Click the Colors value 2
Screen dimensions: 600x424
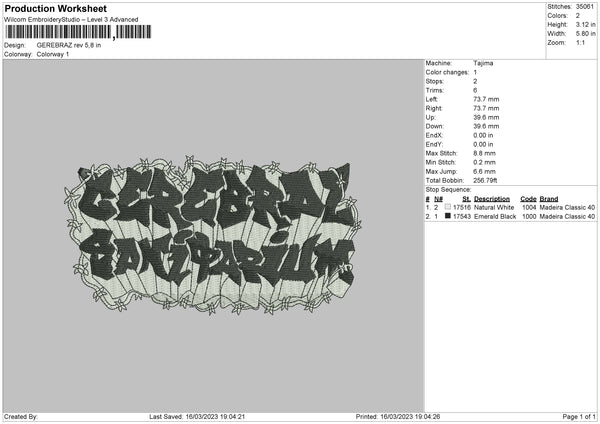pyautogui.click(x=578, y=16)
